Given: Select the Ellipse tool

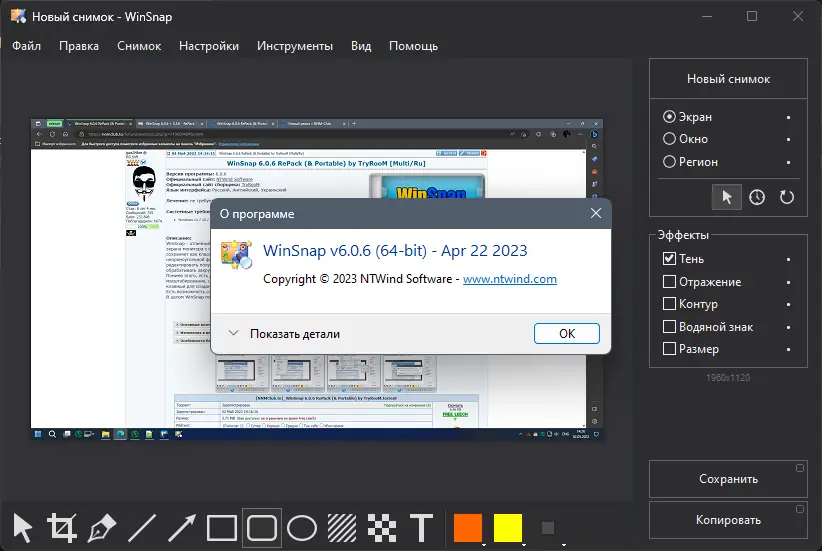Looking at the screenshot, I should pyautogui.click(x=302, y=528).
